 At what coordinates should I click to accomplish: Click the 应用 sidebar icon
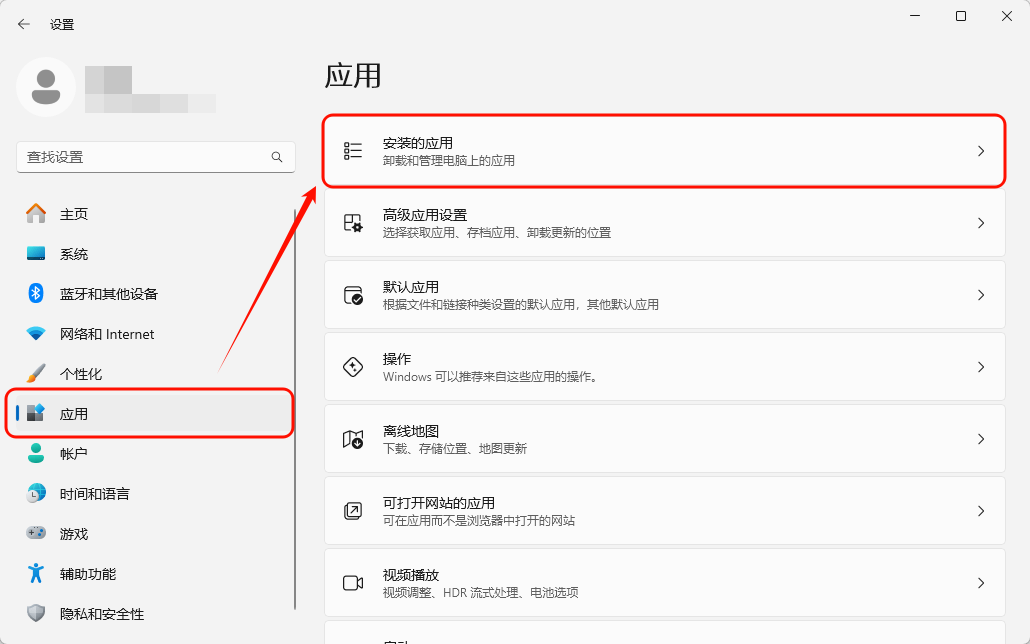click(x=36, y=413)
